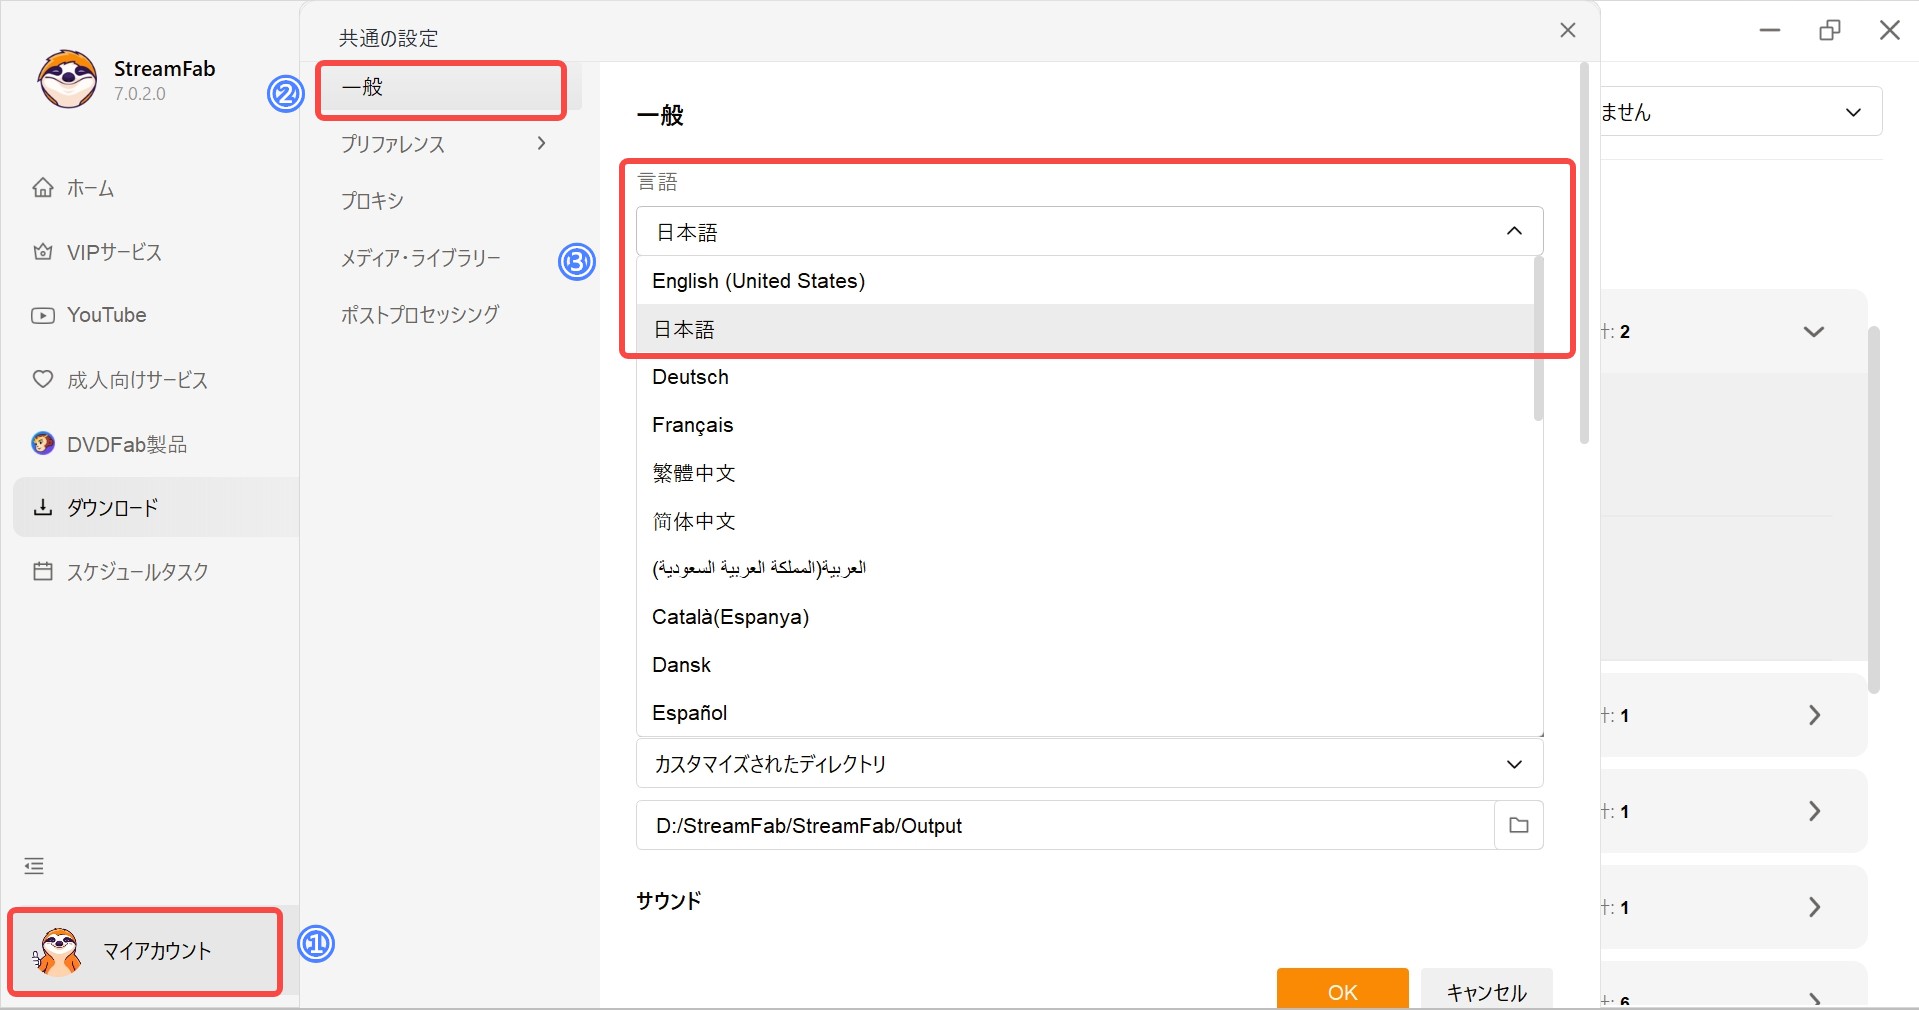
Task: Open DVDFab製品 in the sidebar
Action: tap(110, 444)
